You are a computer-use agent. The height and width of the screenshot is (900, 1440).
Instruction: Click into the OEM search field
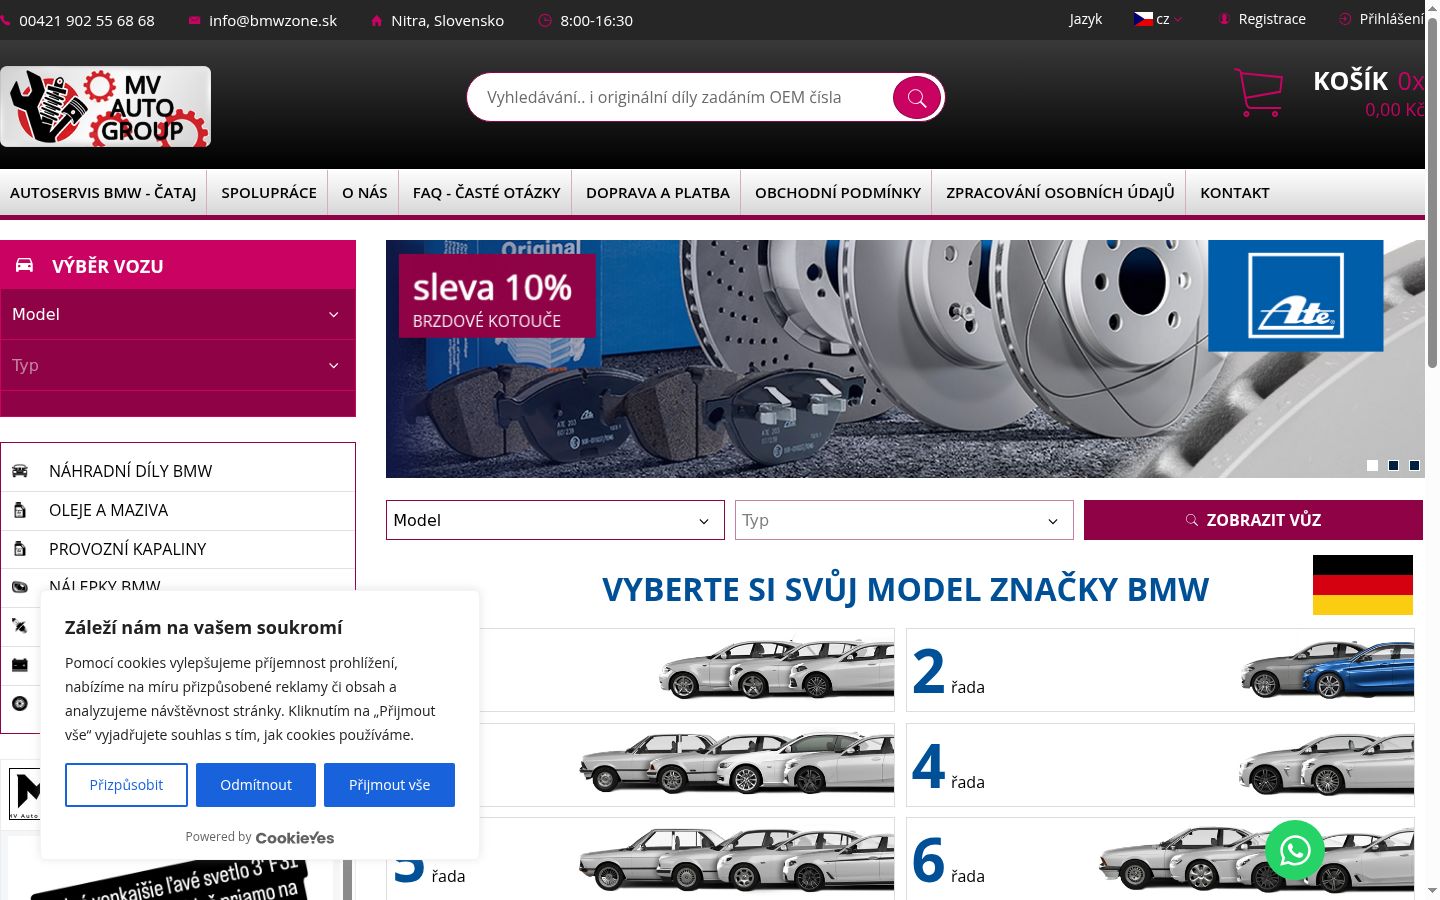pyautogui.click(x=680, y=97)
